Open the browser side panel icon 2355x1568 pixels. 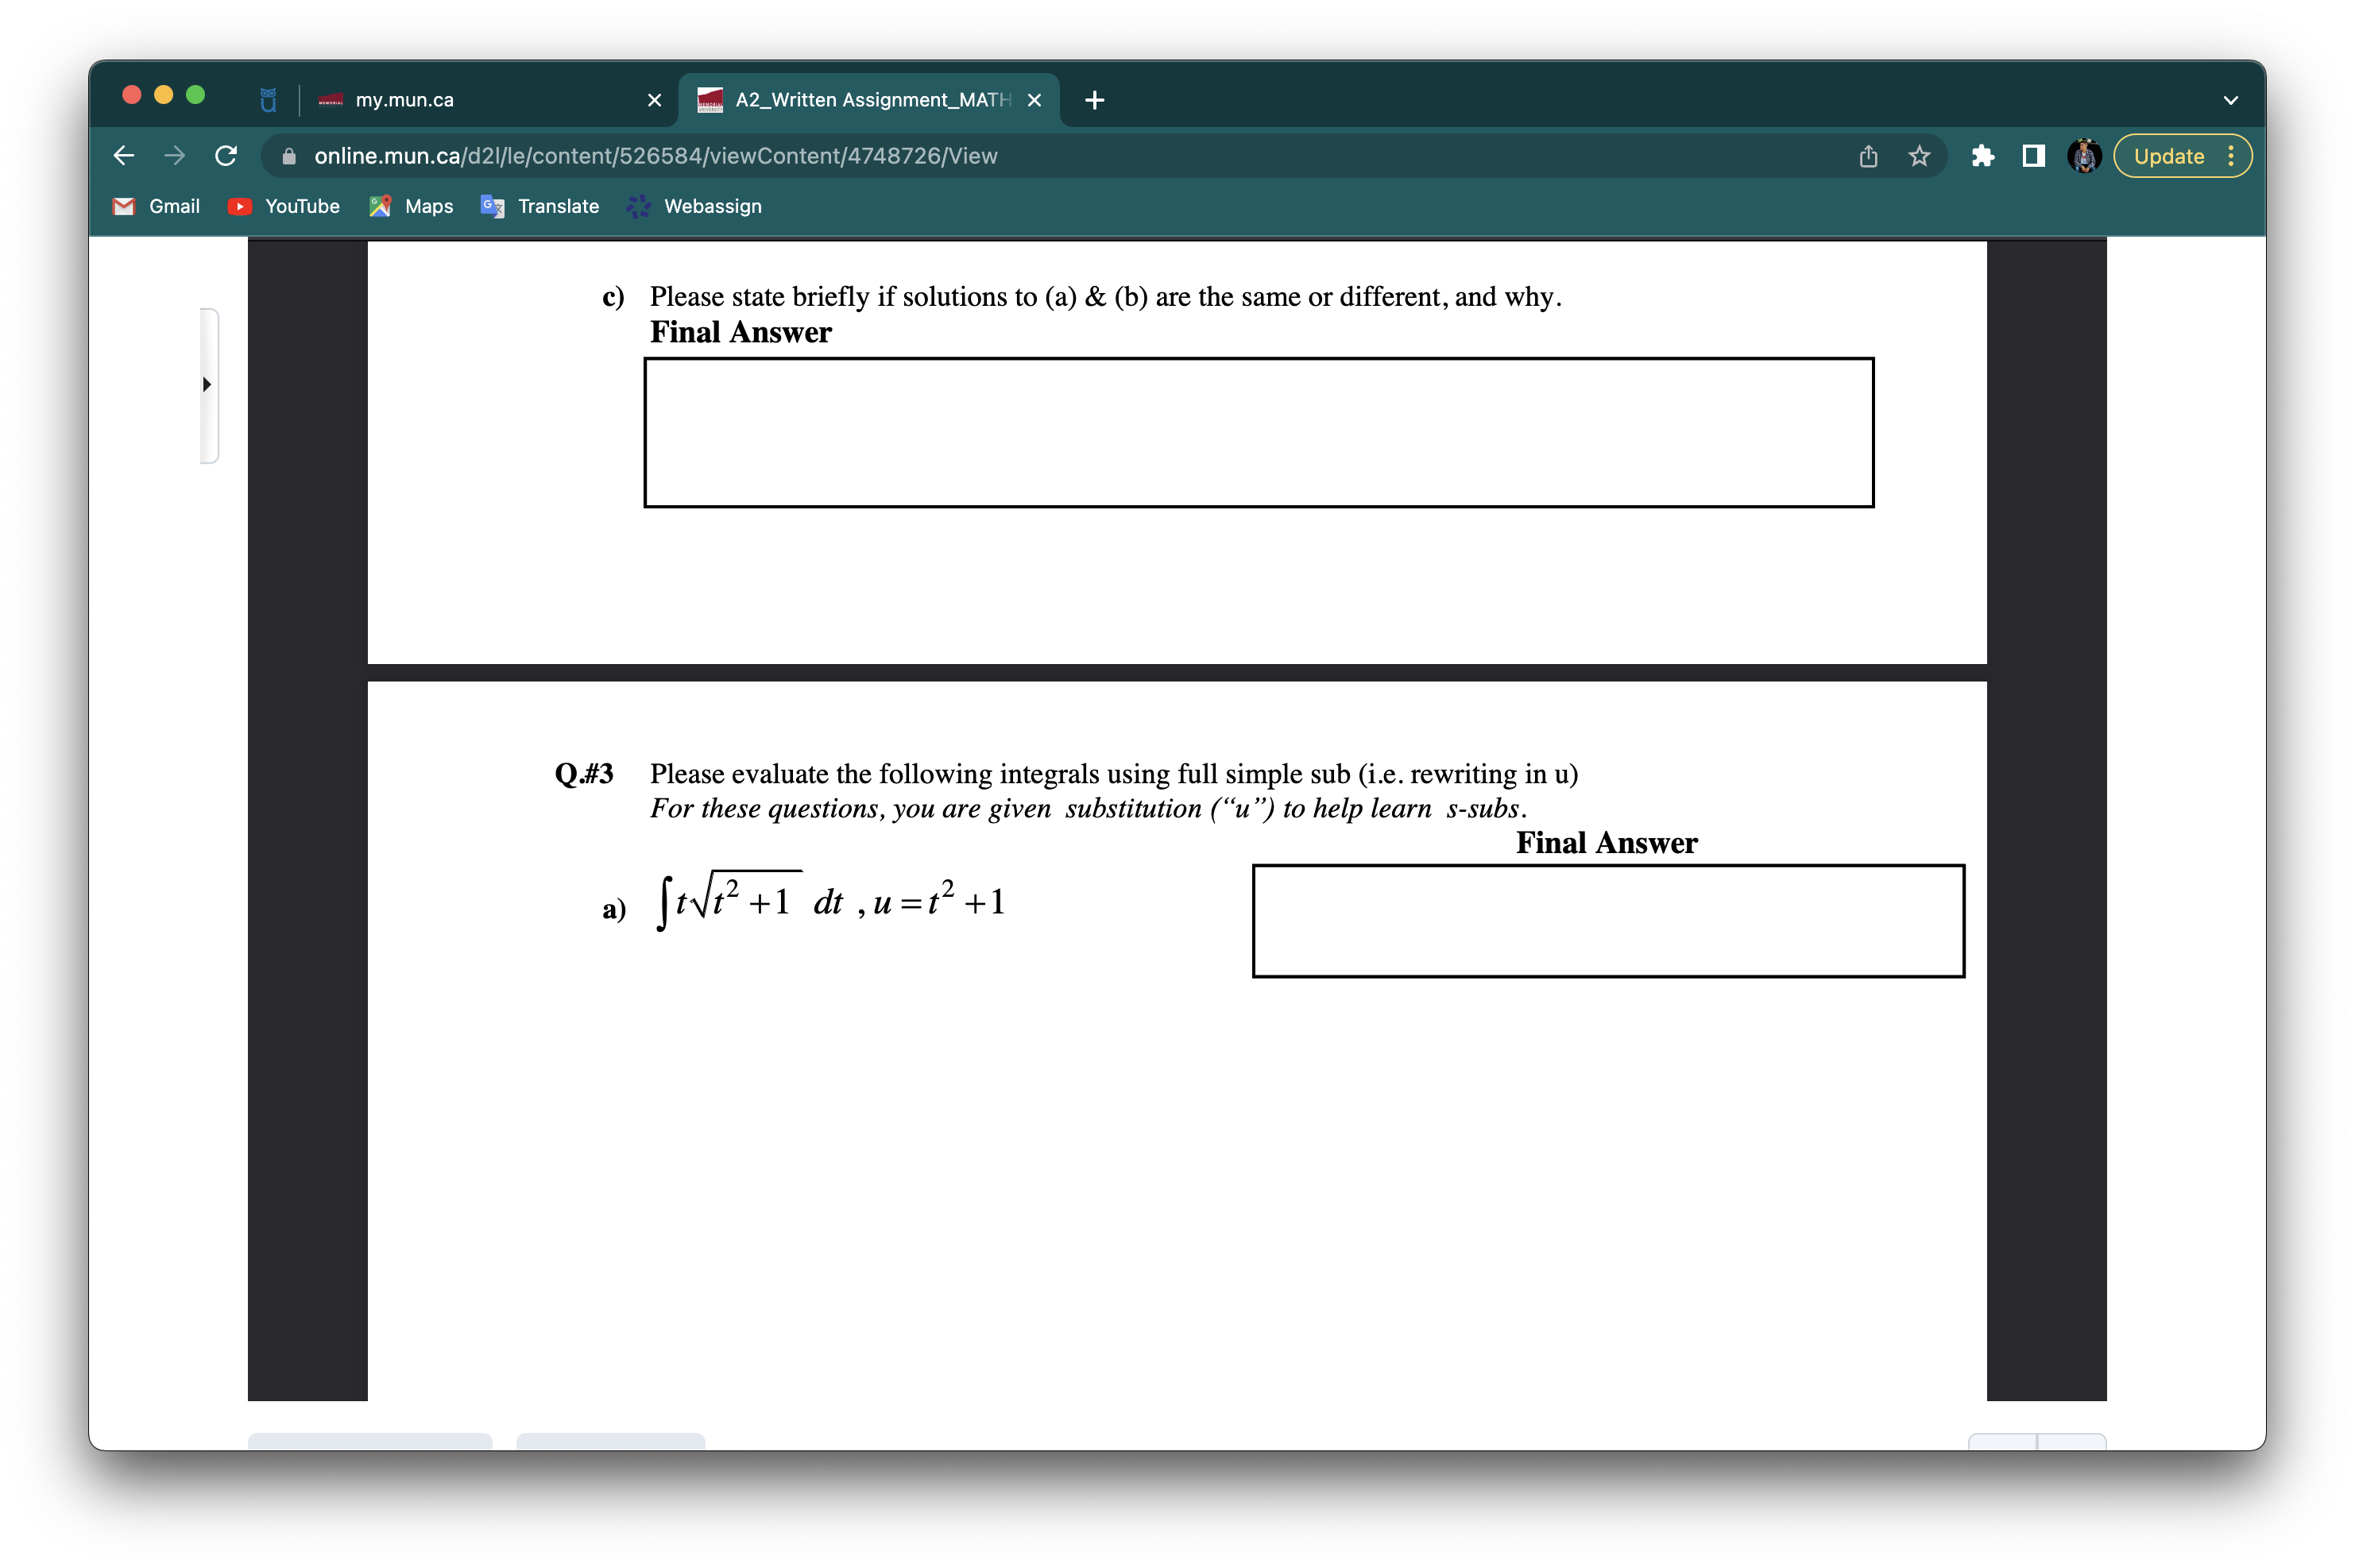pos(2034,156)
